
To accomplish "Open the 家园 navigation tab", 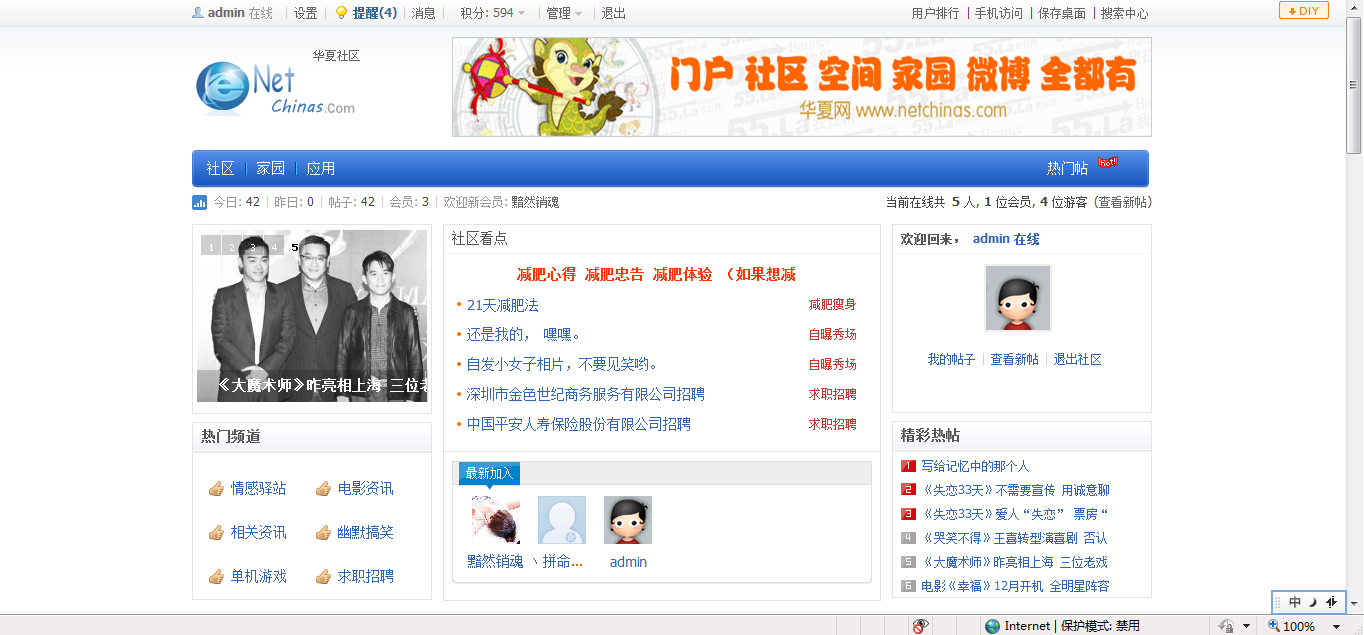I will click(x=270, y=169).
